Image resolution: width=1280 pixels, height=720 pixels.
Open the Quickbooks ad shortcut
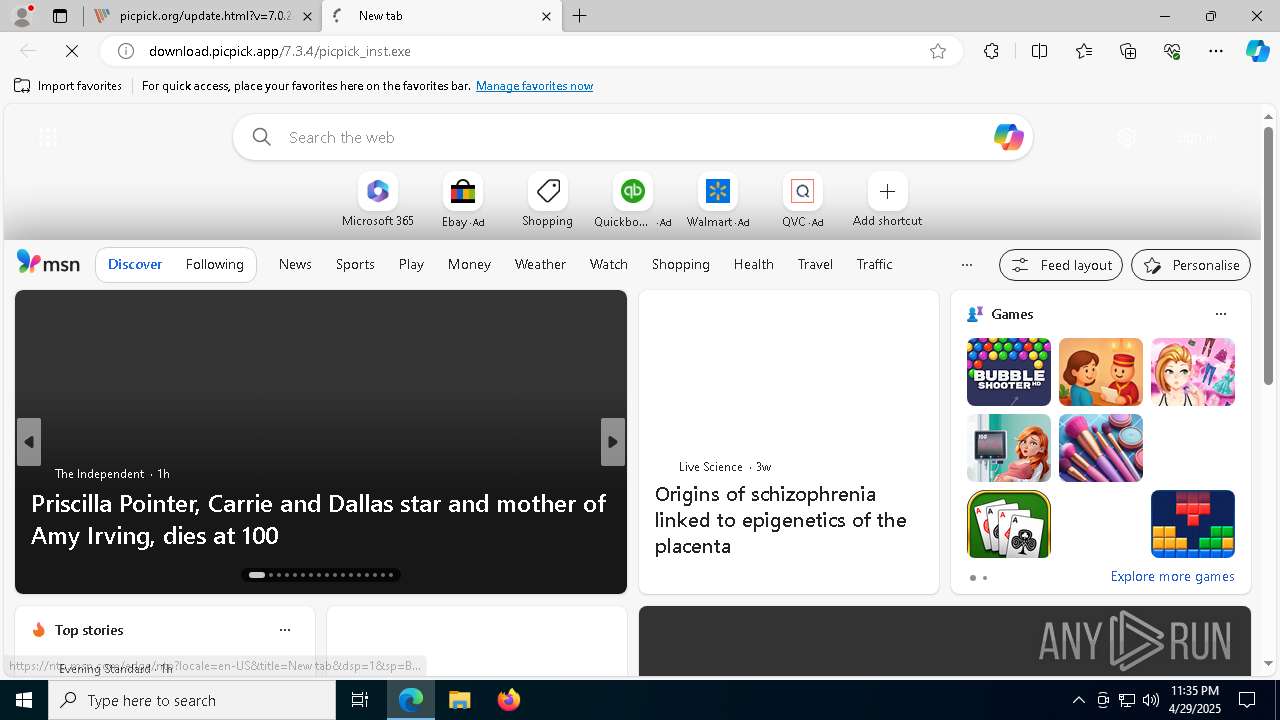pyautogui.click(x=632, y=200)
